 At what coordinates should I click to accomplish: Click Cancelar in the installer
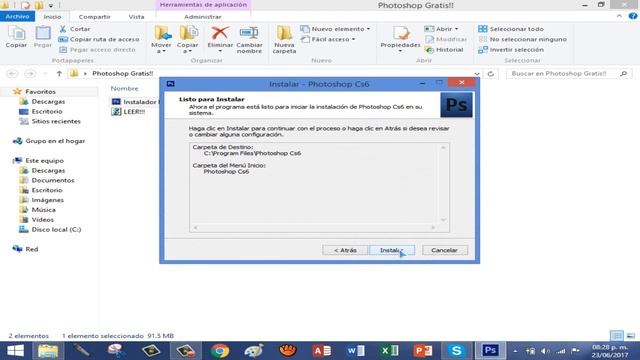click(x=444, y=250)
